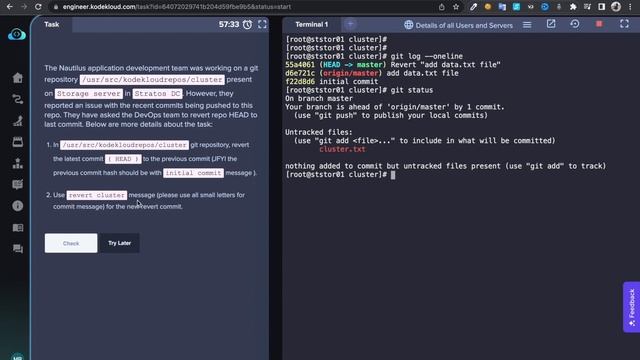This screenshot has width=640, height=360.
Task: Click the 'revert cluster' code label
Action: [x=97, y=195]
